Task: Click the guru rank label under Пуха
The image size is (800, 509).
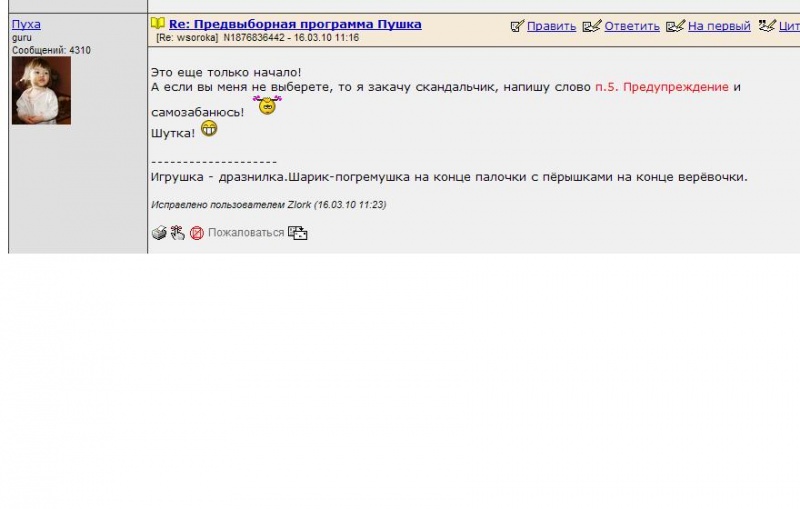Action: click(x=22, y=38)
